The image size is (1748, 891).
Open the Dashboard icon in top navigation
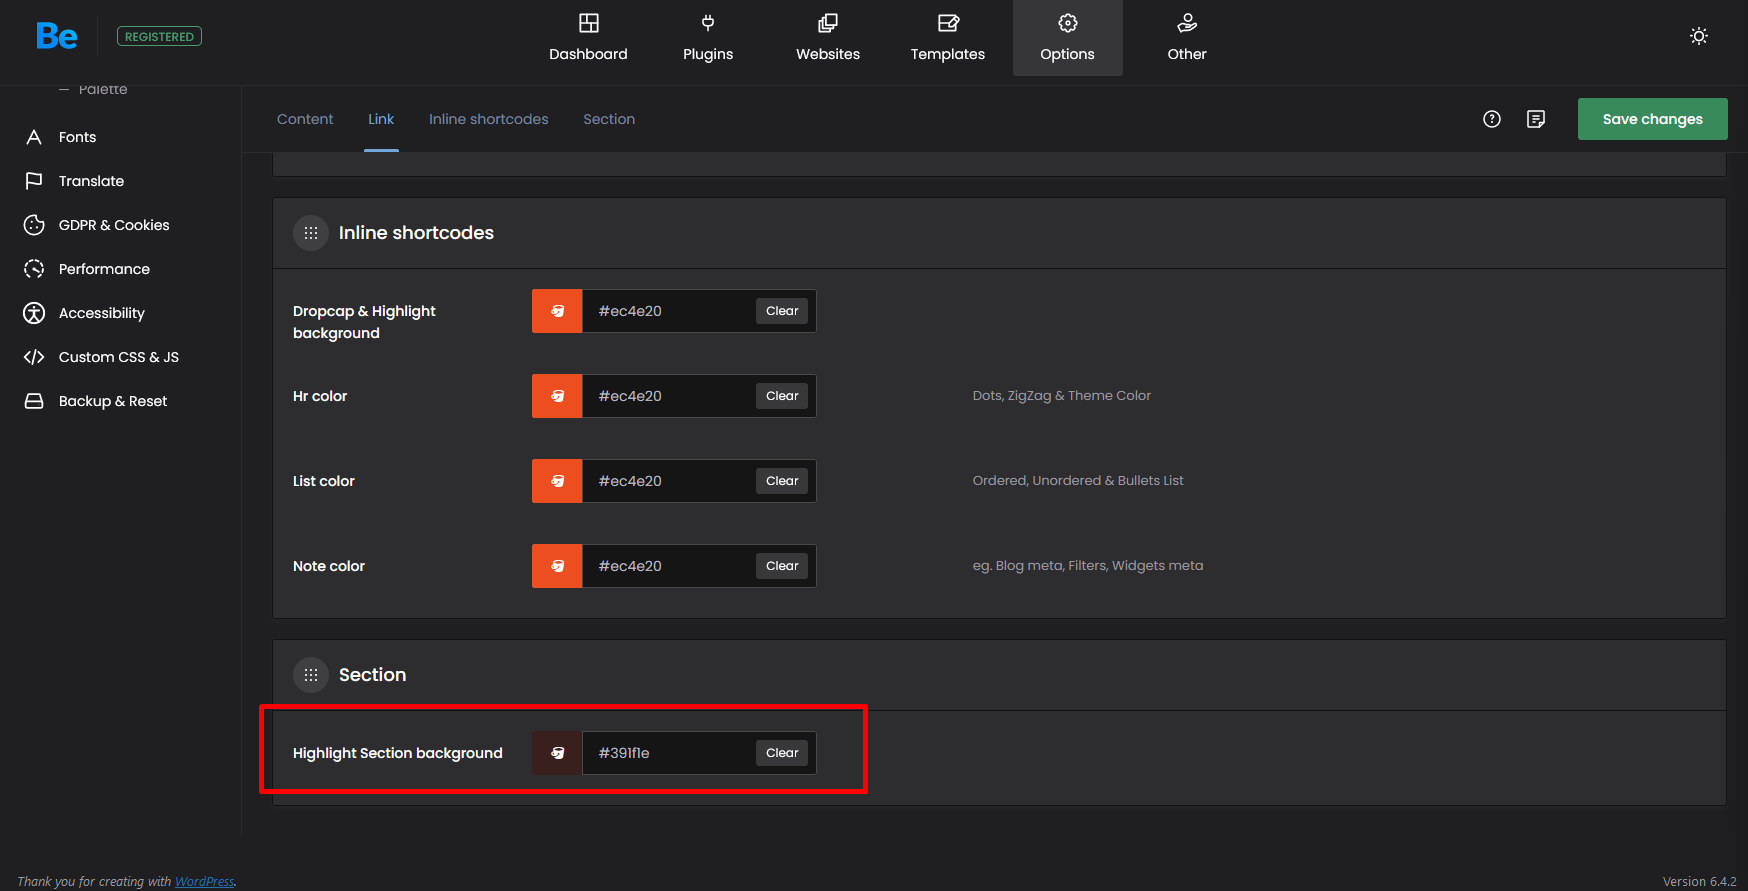[588, 23]
